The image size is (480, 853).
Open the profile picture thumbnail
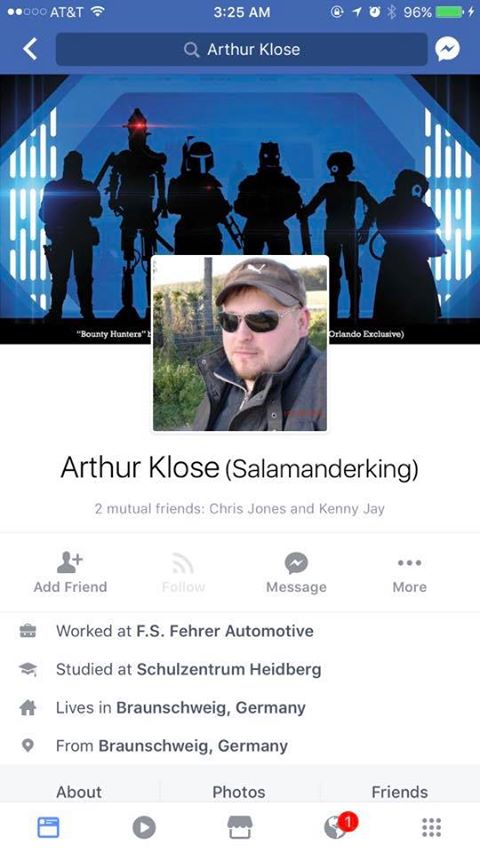[x=240, y=344]
